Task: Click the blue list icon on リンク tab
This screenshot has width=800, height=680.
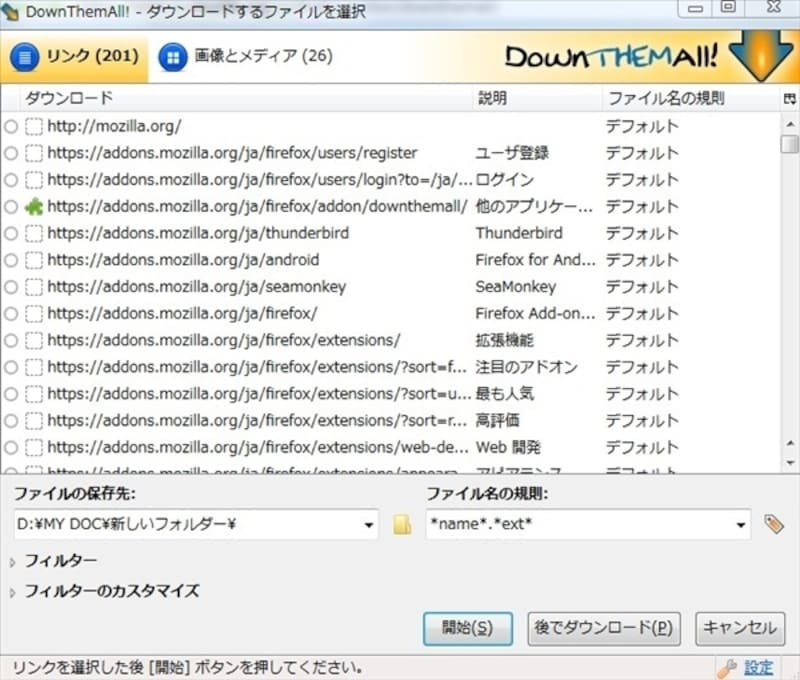Action: tap(25, 57)
